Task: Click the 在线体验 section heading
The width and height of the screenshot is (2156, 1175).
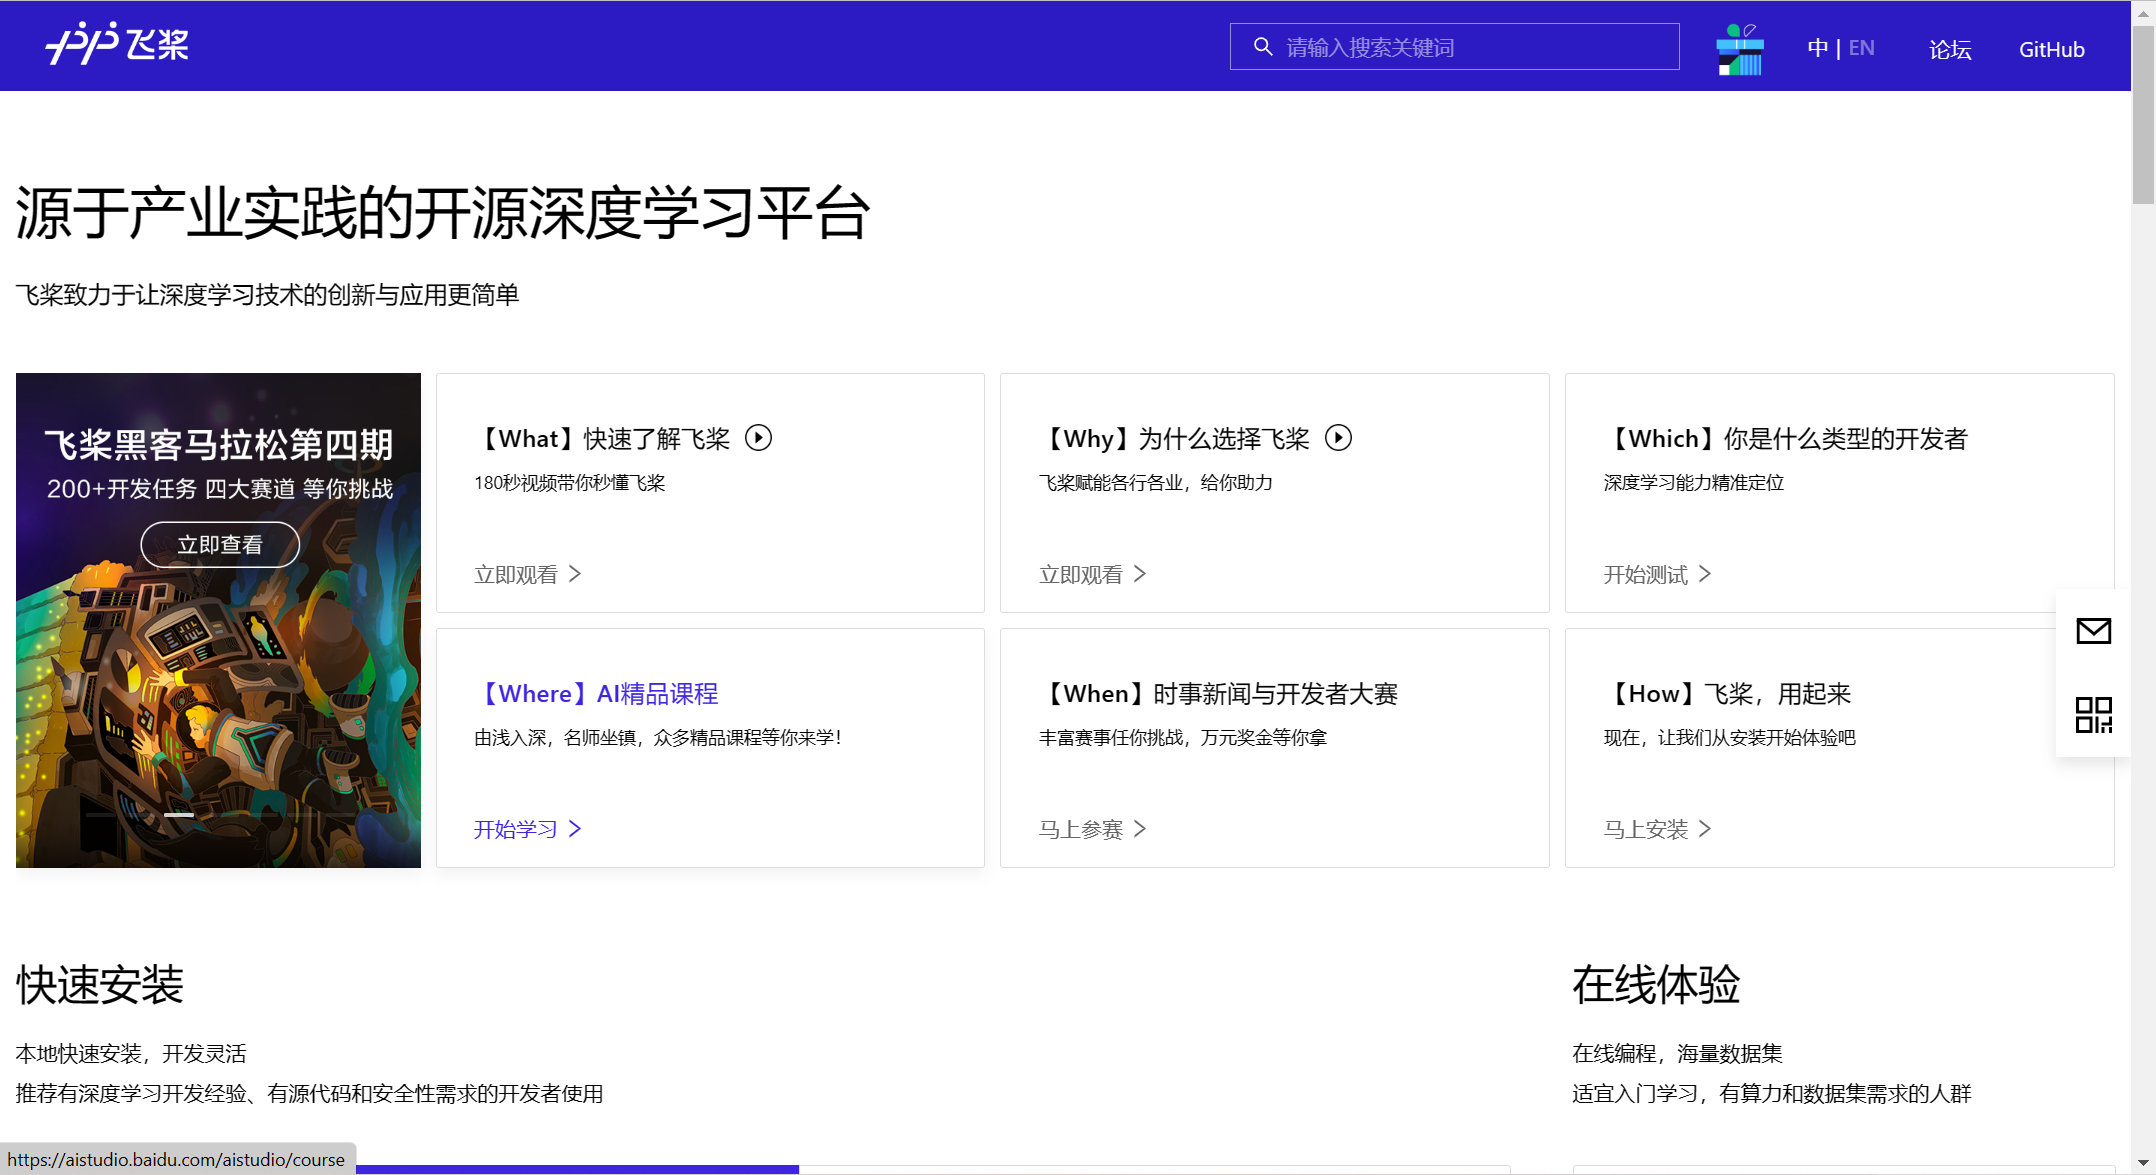Action: [x=1656, y=986]
